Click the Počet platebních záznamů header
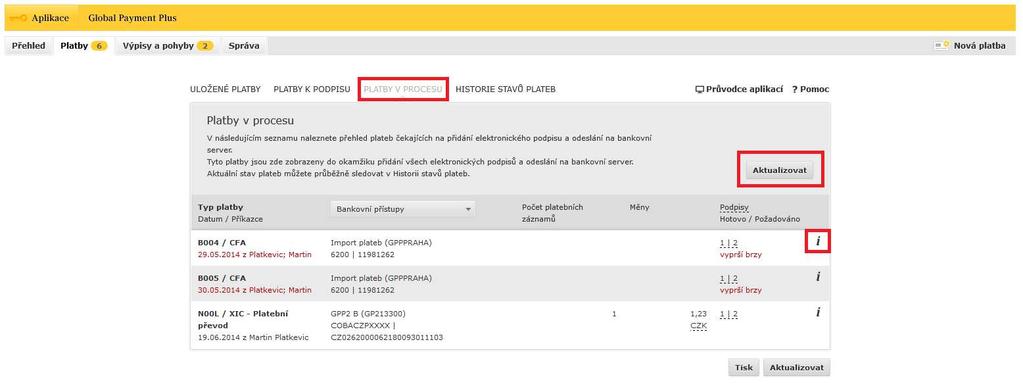Image resolution: width=1023 pixels, height=390 pixels. click(552, 213)
